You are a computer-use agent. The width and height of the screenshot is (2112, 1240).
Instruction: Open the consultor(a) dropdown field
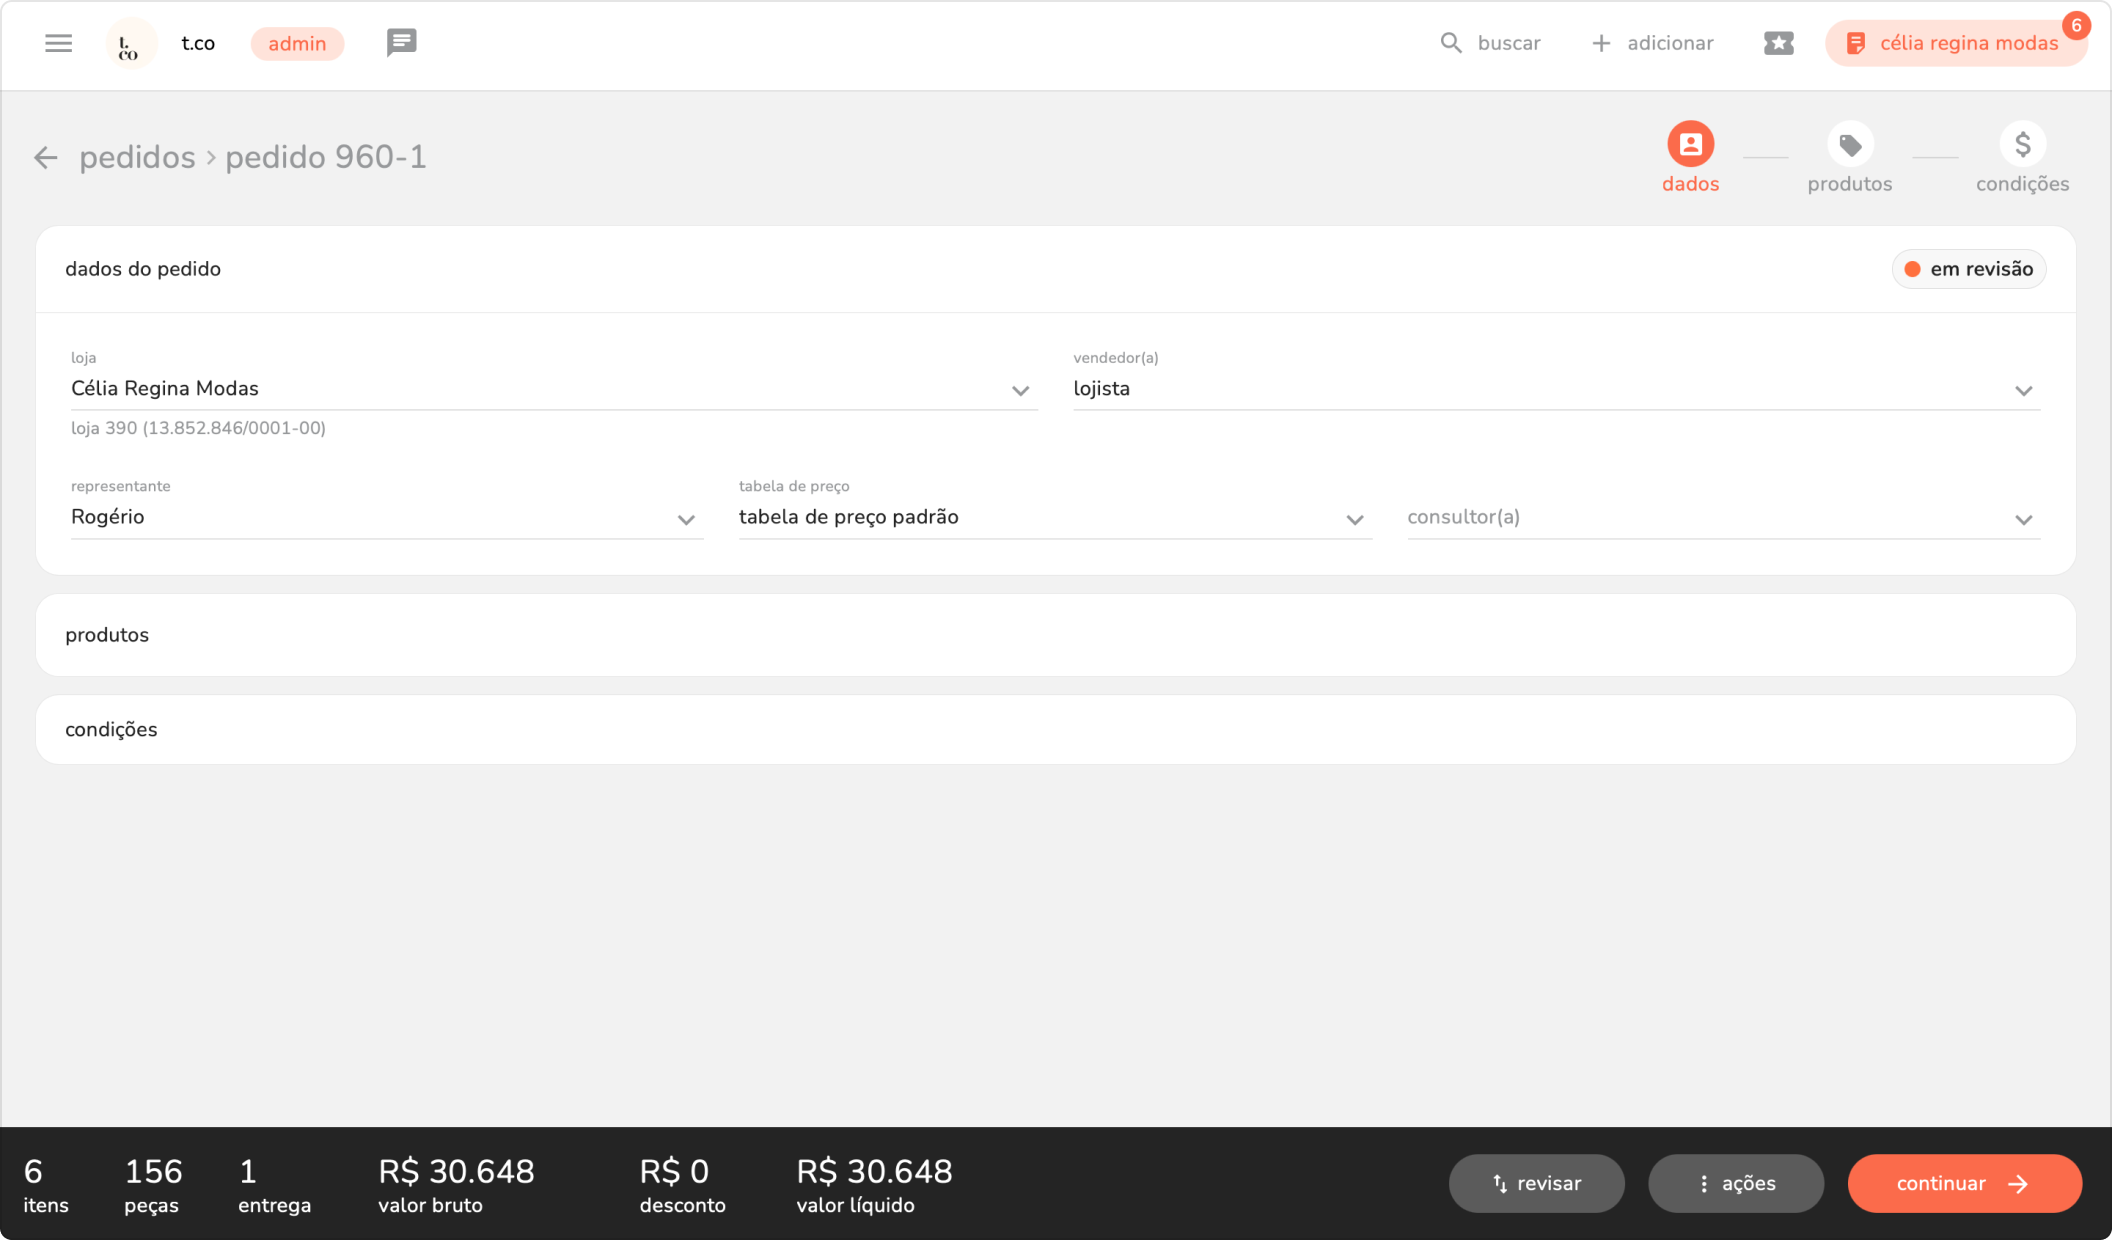[2022, 520]
